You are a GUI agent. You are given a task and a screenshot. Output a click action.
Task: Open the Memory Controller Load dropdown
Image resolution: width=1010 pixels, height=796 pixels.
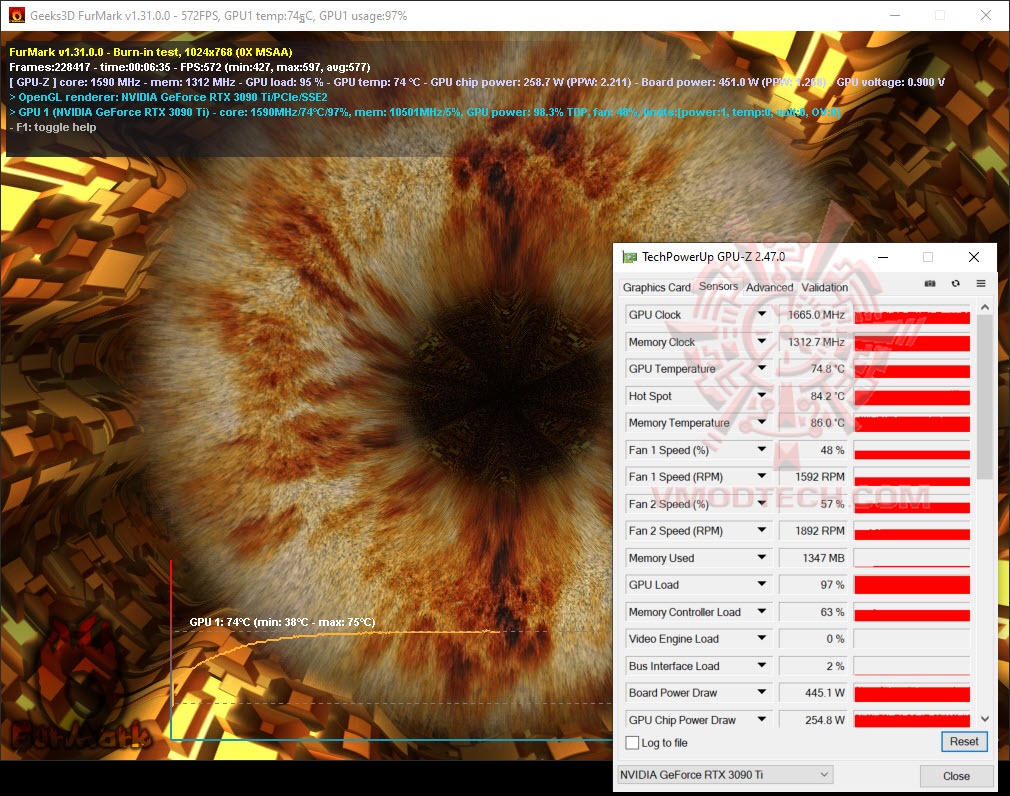[x=761, y=611]
